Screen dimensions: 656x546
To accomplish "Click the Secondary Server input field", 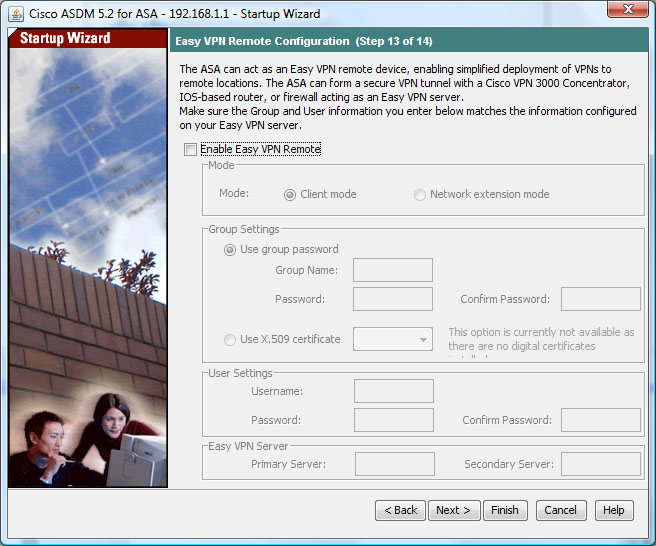I will click(x=600, y=464).
